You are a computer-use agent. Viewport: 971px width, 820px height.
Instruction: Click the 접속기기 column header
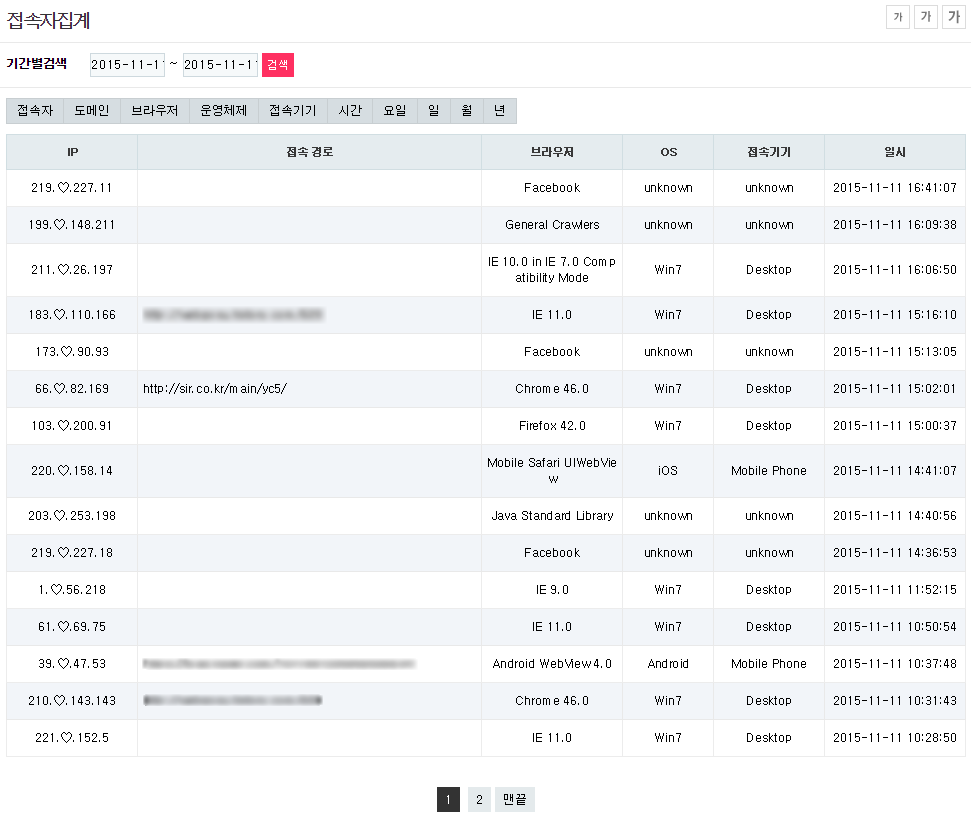[769, 152]
